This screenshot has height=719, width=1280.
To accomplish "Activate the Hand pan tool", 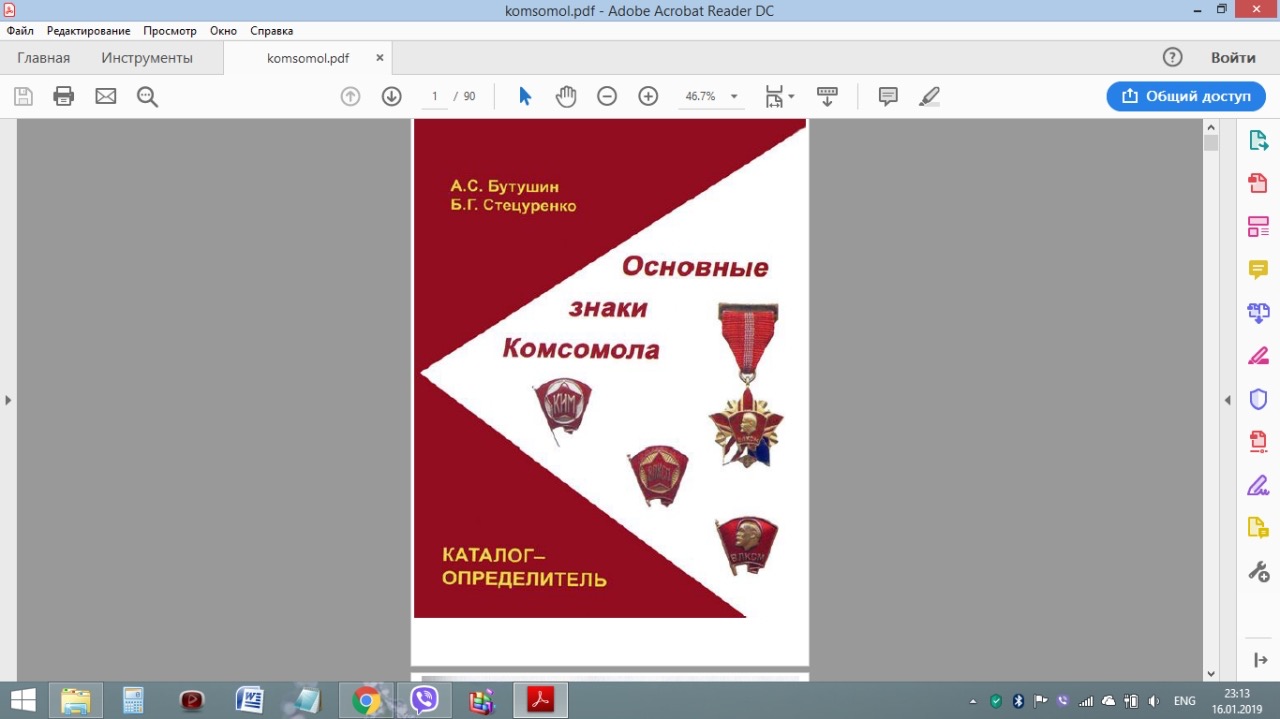I will [x=566, y=96].
